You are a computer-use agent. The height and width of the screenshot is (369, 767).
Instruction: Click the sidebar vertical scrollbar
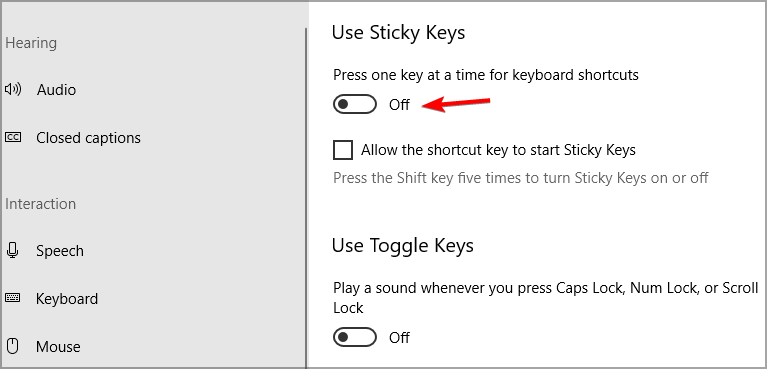click(x=306, y=198)
